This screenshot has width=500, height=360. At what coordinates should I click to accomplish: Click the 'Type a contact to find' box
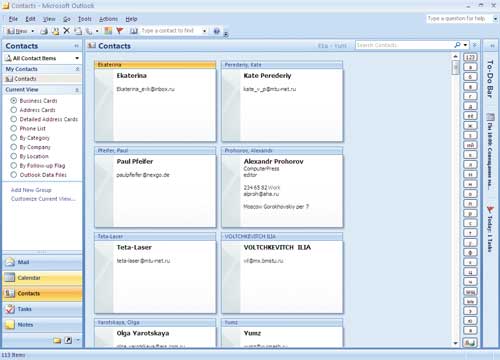(171, 31)
